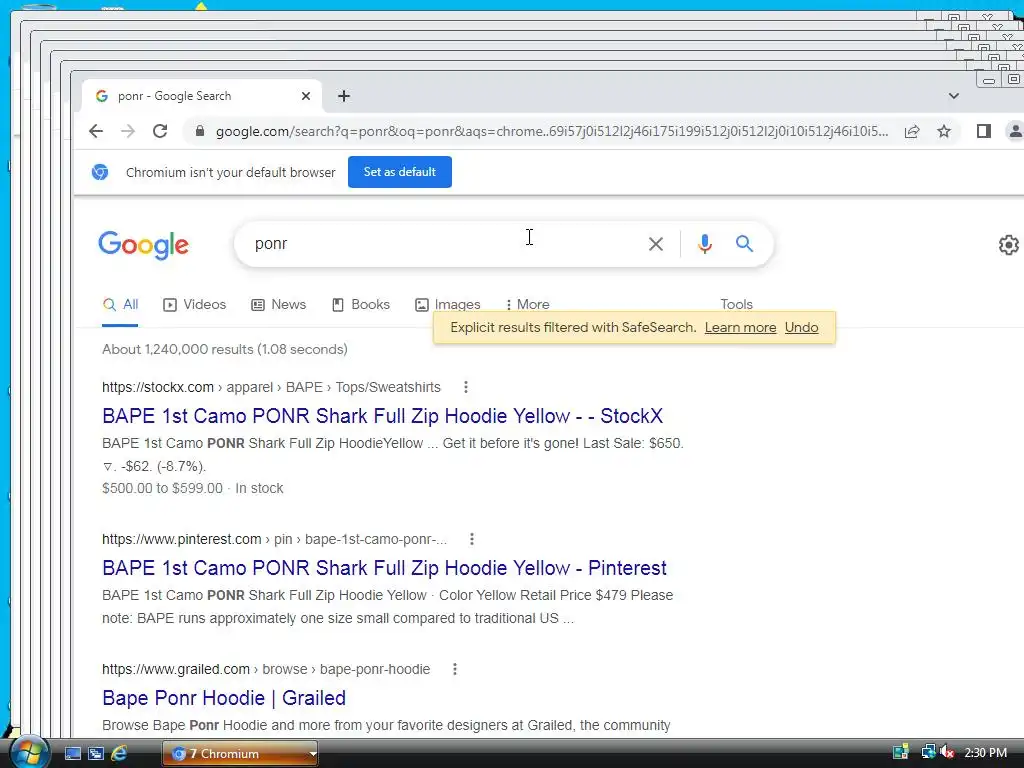Image resolution: width=1024 pixels, height=768 pixels.
Task: Open Grailed result options three-dot menu
Action: (x=455, y=669)
